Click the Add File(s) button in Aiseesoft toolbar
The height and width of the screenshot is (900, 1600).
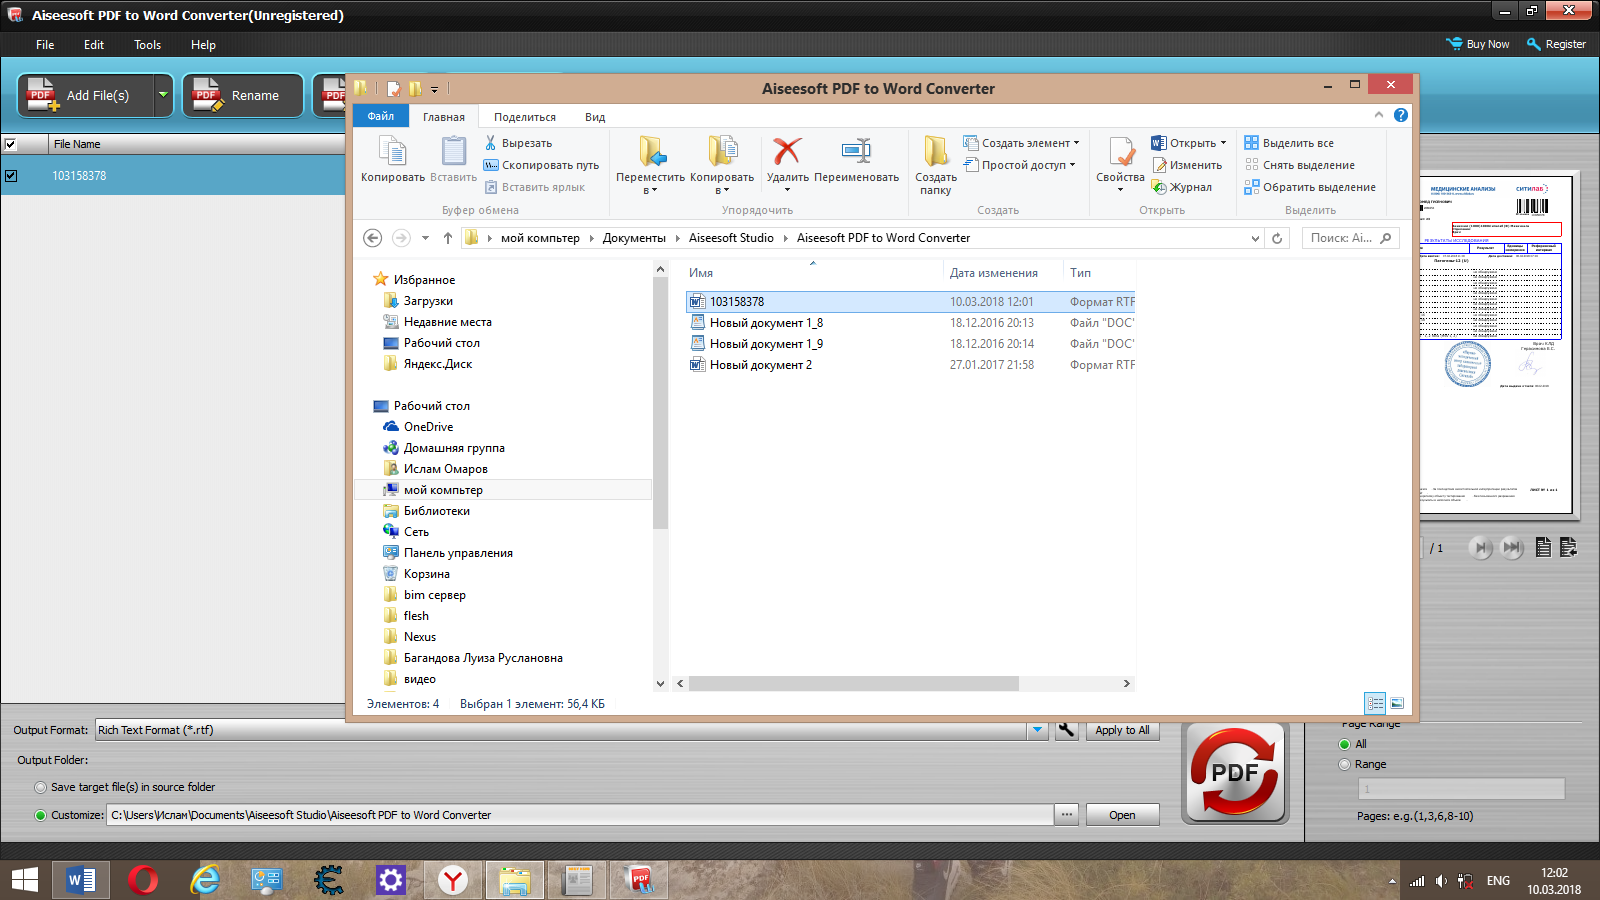click(86, 96)
